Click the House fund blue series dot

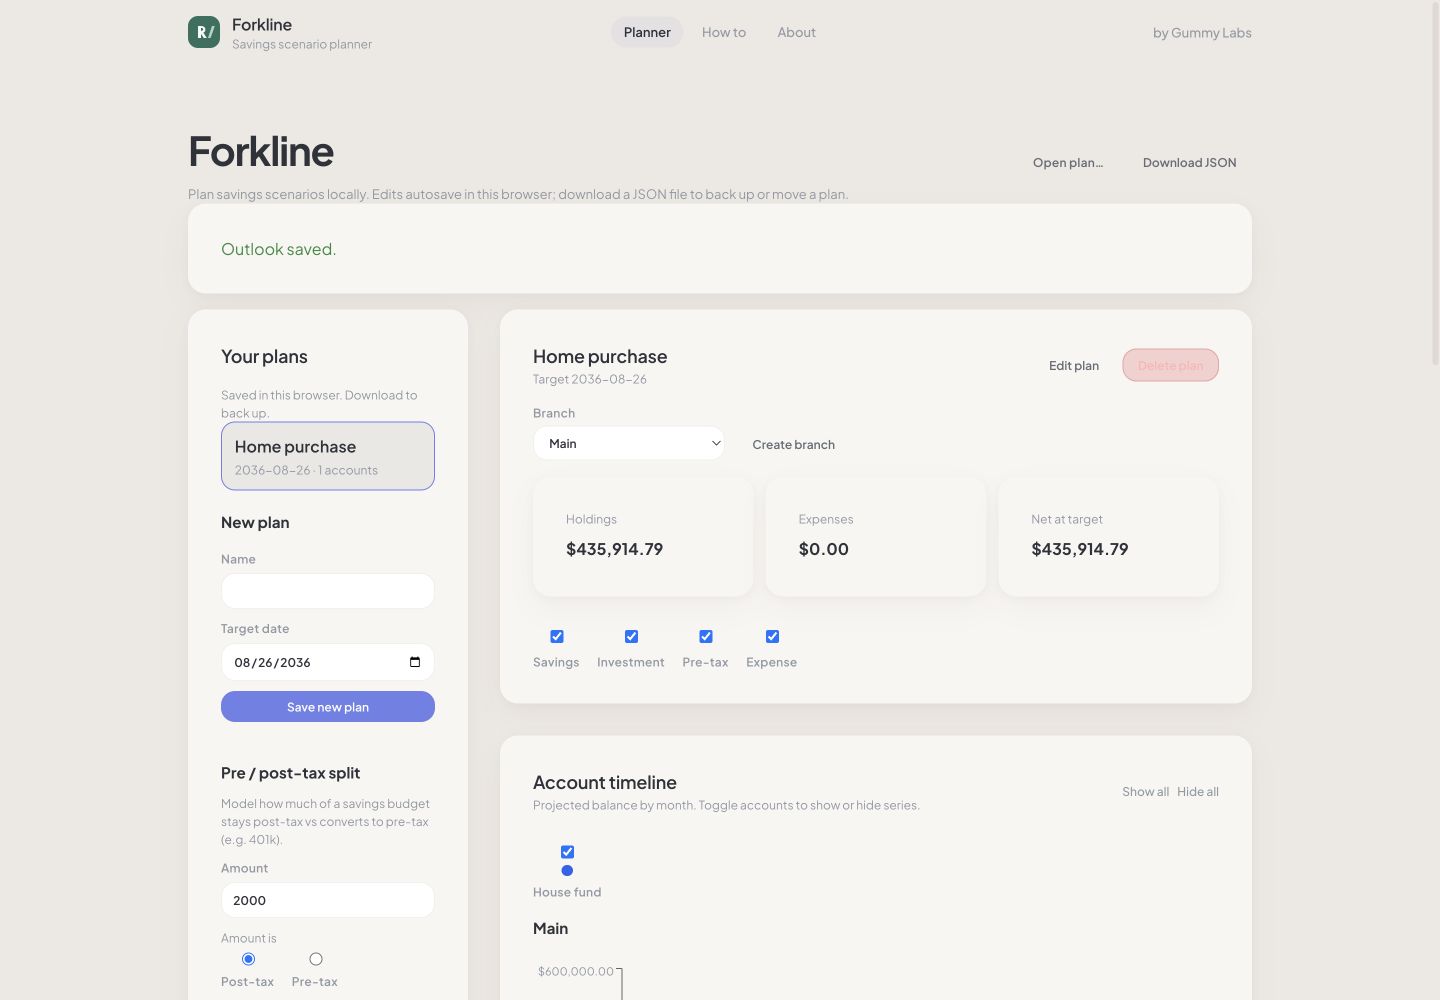point(567,871)
